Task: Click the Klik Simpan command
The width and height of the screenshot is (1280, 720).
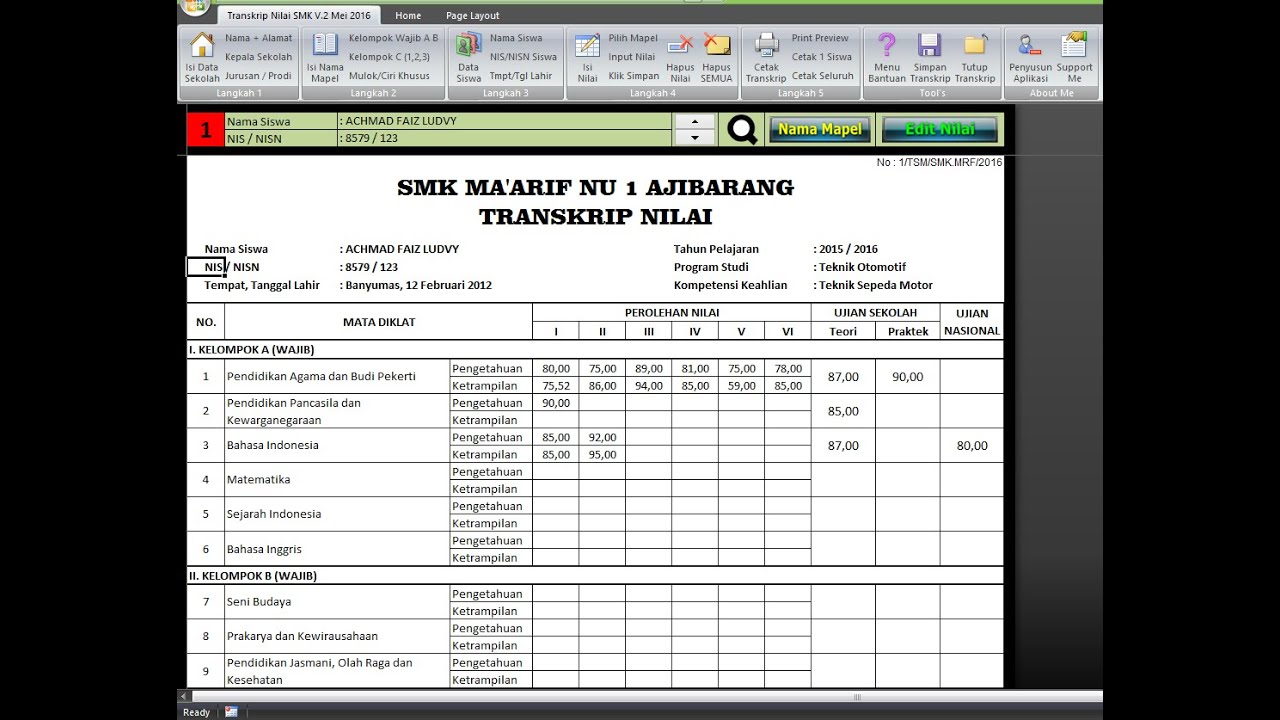Action: [634, 76]
